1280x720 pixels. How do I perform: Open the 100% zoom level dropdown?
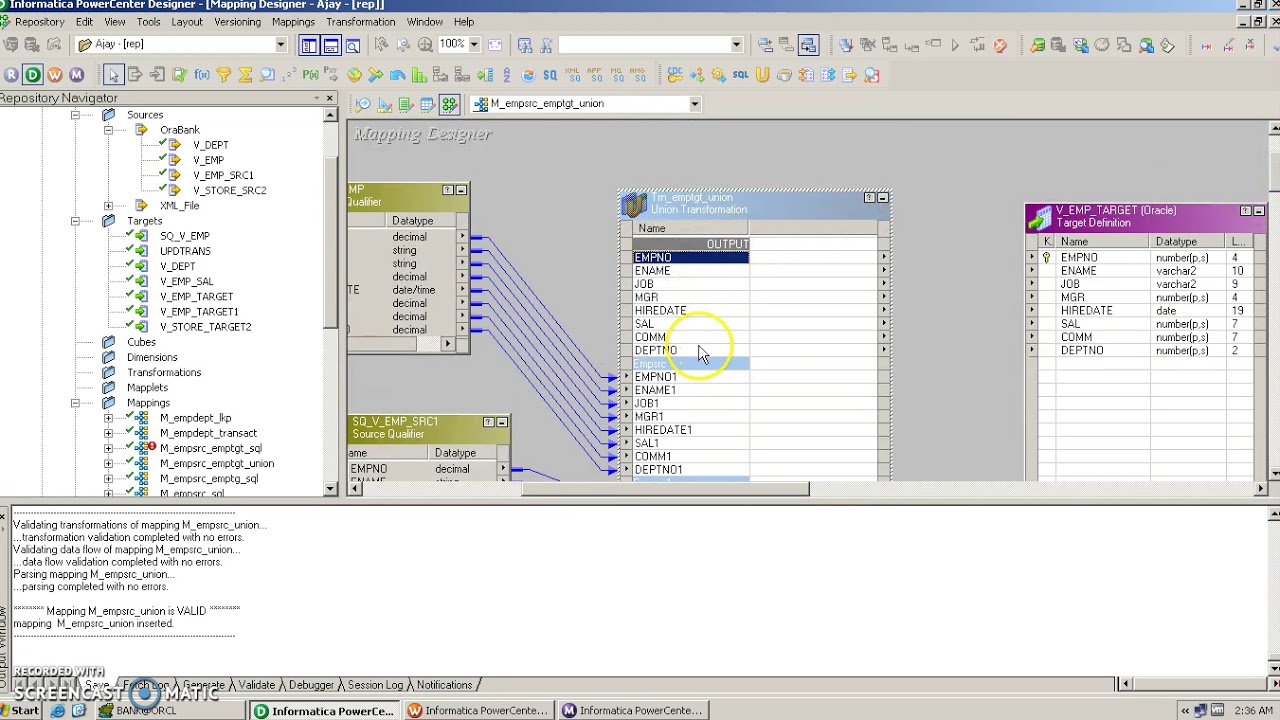pos(474,45)
